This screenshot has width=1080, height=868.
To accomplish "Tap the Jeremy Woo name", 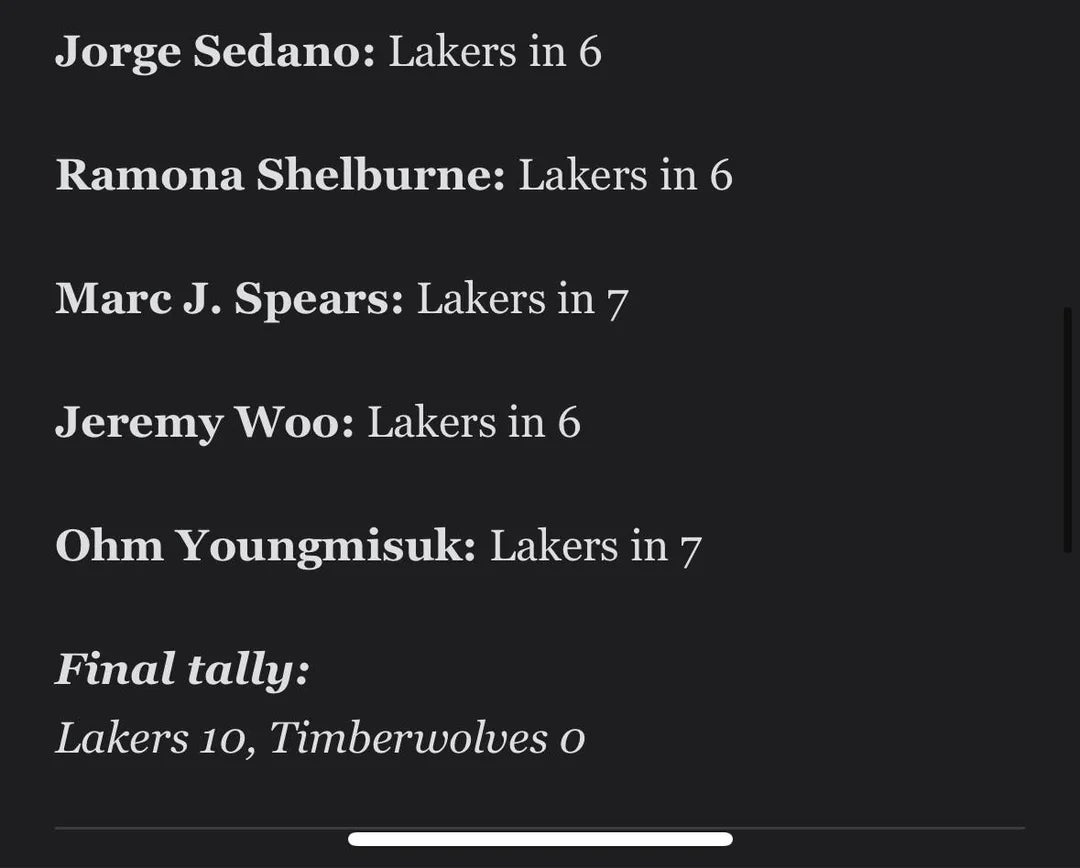I will [204, 423].
